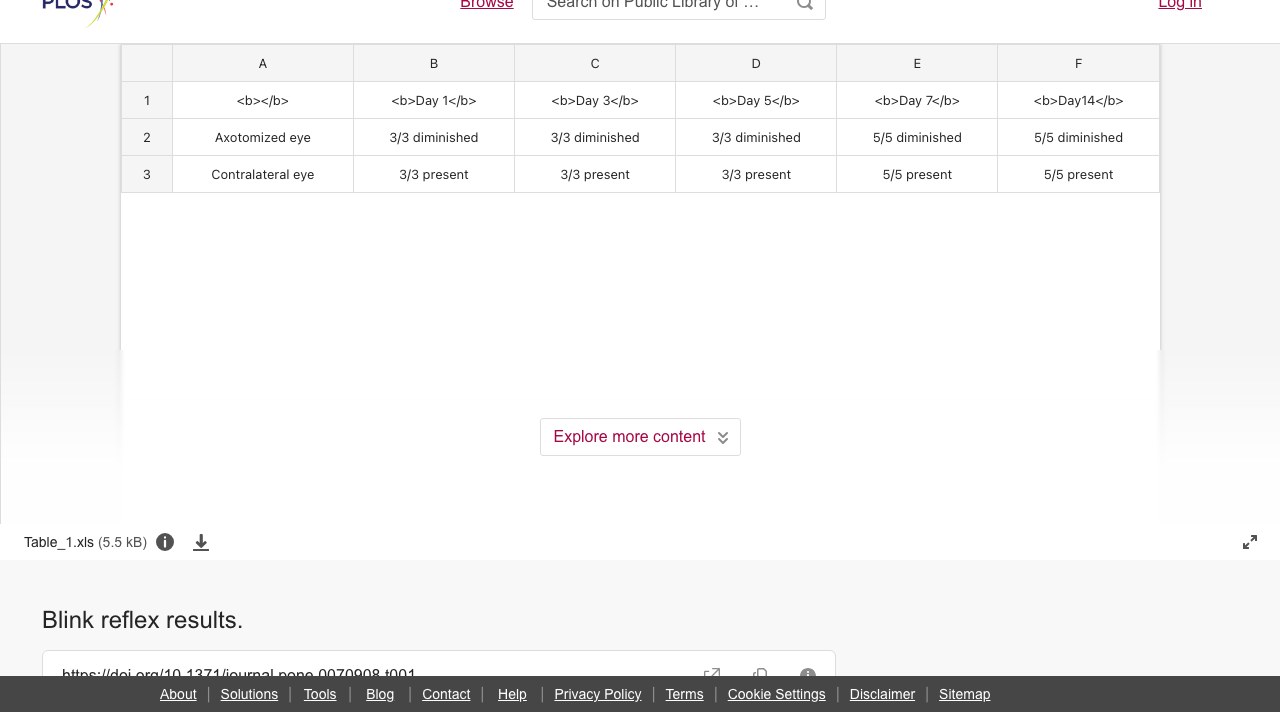This screenshot has width=1280, height=720.
Task: Click the Day14 header cell
Action: click(x=1078, y=100)
